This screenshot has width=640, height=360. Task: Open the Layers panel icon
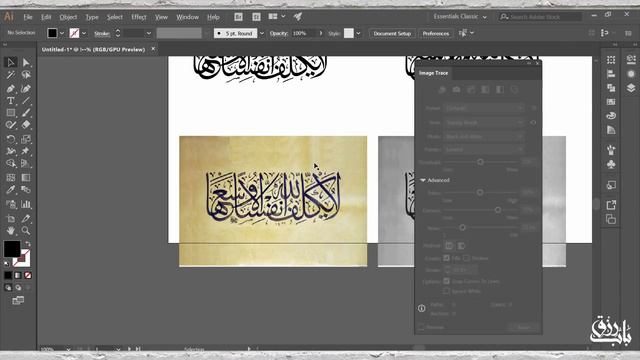(x=631, y=88)
